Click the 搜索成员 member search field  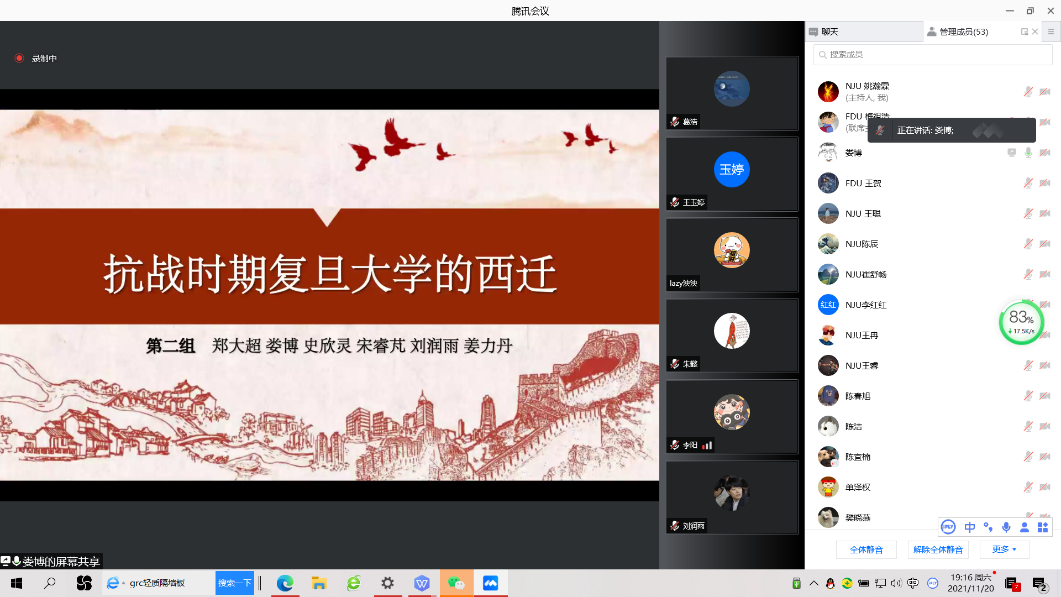point(932,54)
